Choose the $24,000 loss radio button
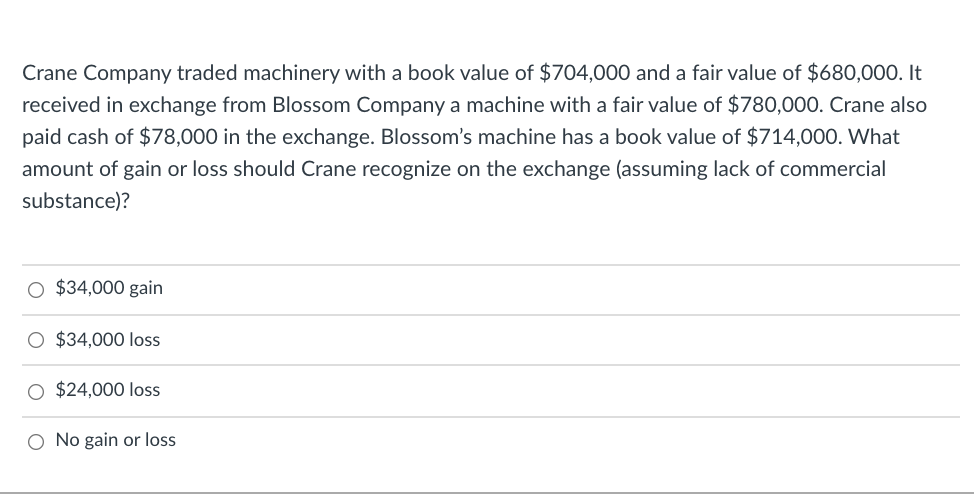974x500 pixels. (36, 391)
